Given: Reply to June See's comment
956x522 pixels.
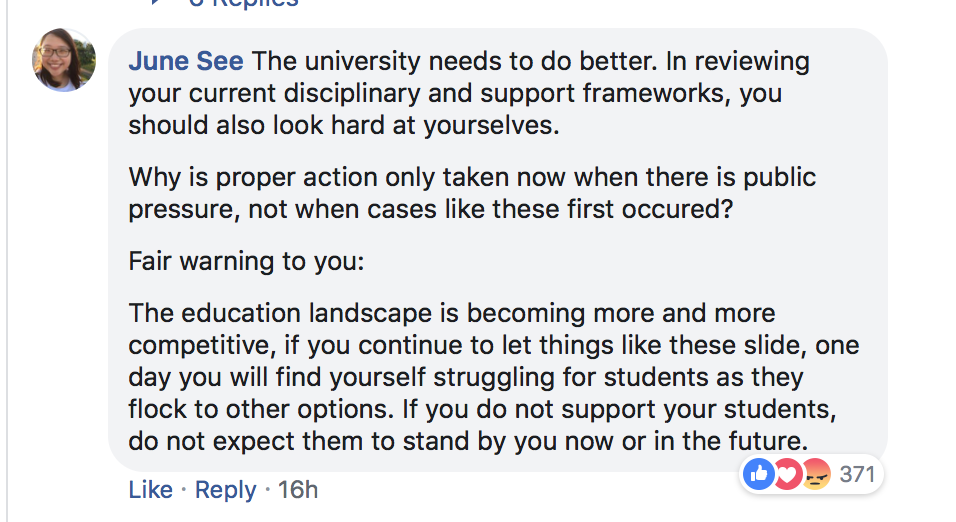Looking at the screenshot, I should (x=225, y=490).
